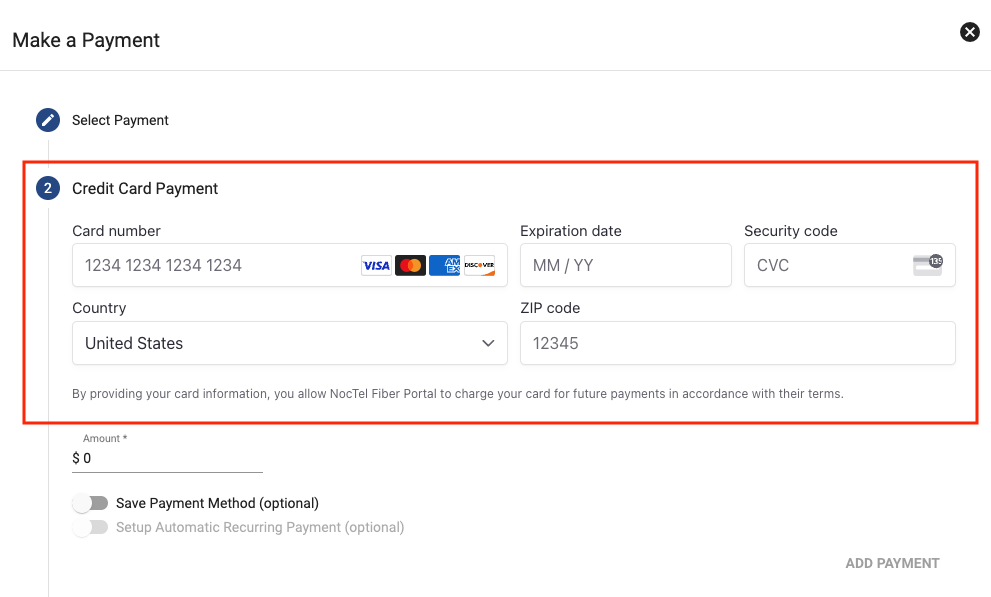Viewport: 991px width, 597px height.
Task: Click the Discover card logo
Action: pos(480,265)
